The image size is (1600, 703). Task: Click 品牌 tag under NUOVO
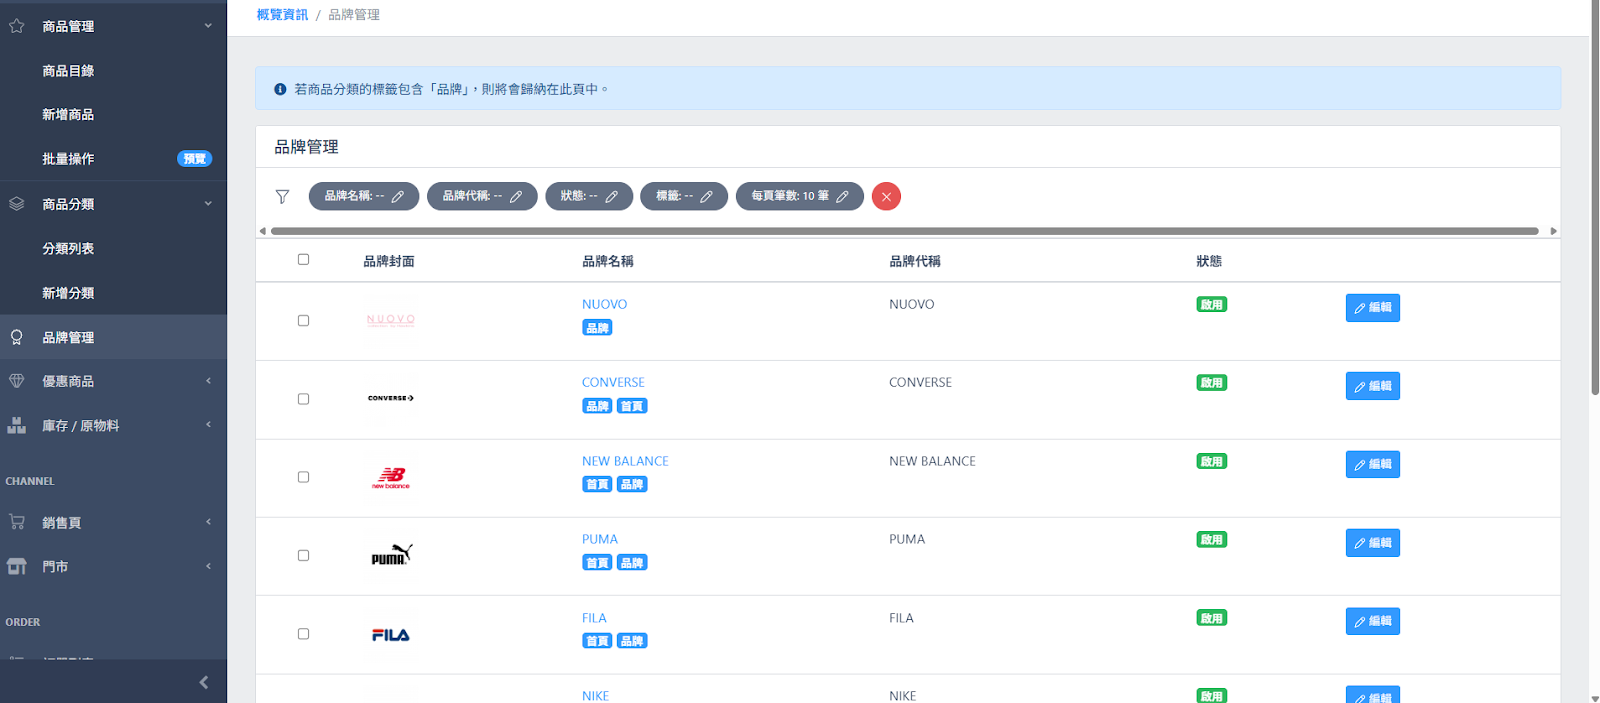click(597, 328)
